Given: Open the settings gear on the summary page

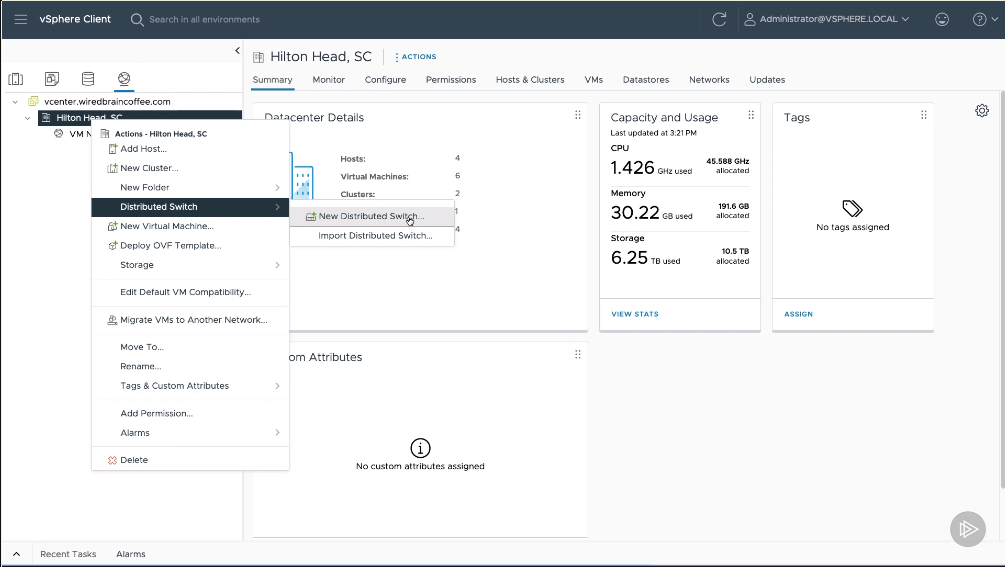Looking at the screenshot, I should coord(982,110).
